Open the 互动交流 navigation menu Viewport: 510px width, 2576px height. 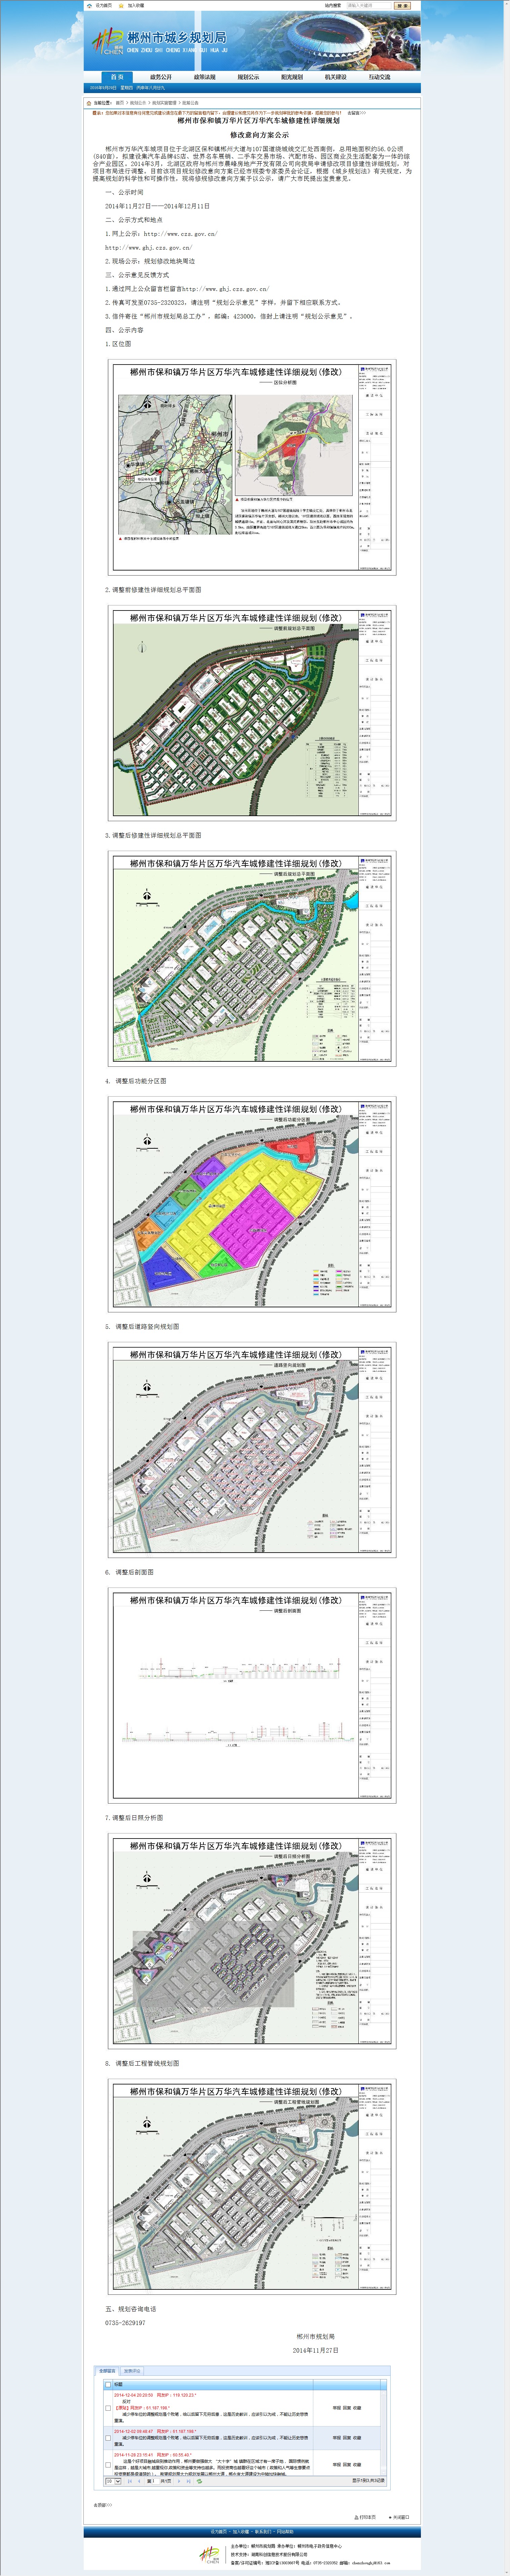point(380,77)
